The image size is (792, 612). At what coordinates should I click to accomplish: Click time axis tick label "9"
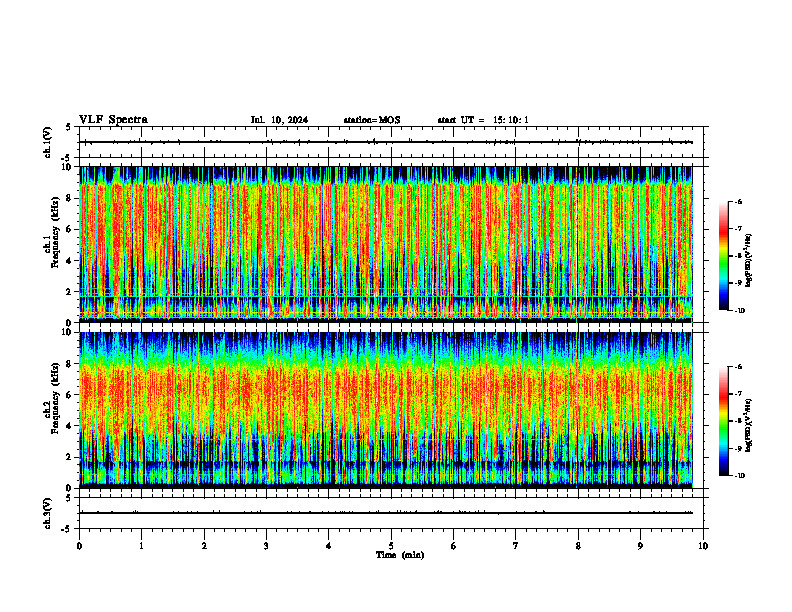pyautogui.click(x=640, y=546)
